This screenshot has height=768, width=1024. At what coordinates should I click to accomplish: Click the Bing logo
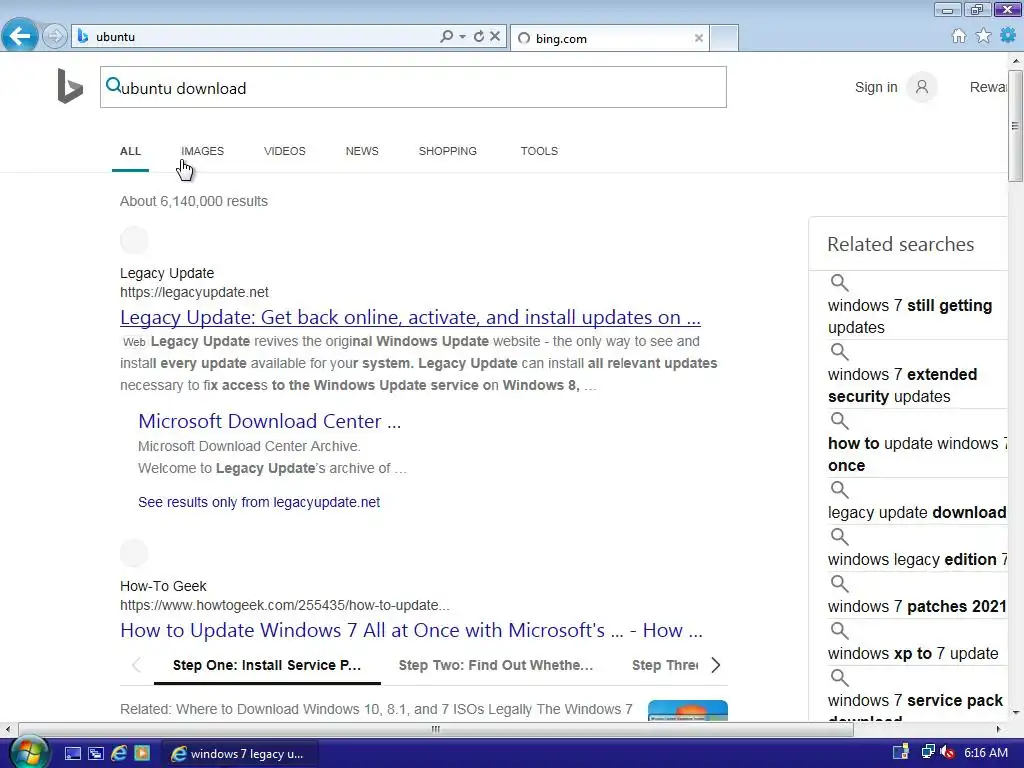(x=70, y=86)
